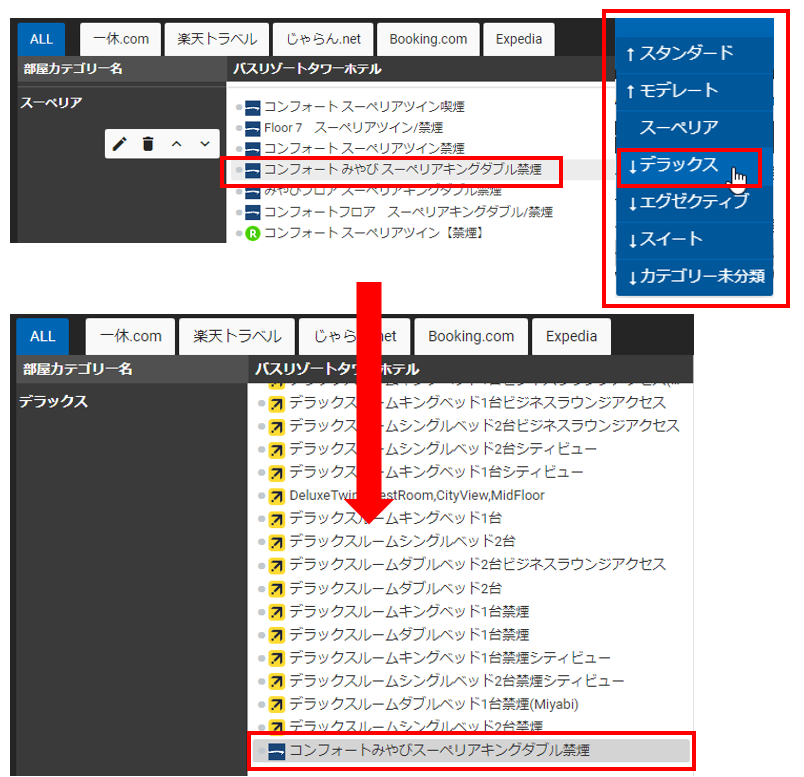Click the up chevron in the category toolbar
The width and height of the screenshot is (804, 777).
click(176, 144)
